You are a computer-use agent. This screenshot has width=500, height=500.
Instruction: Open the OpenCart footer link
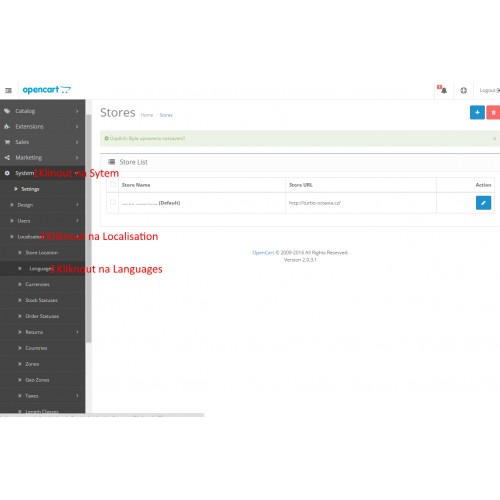[263, 253]
